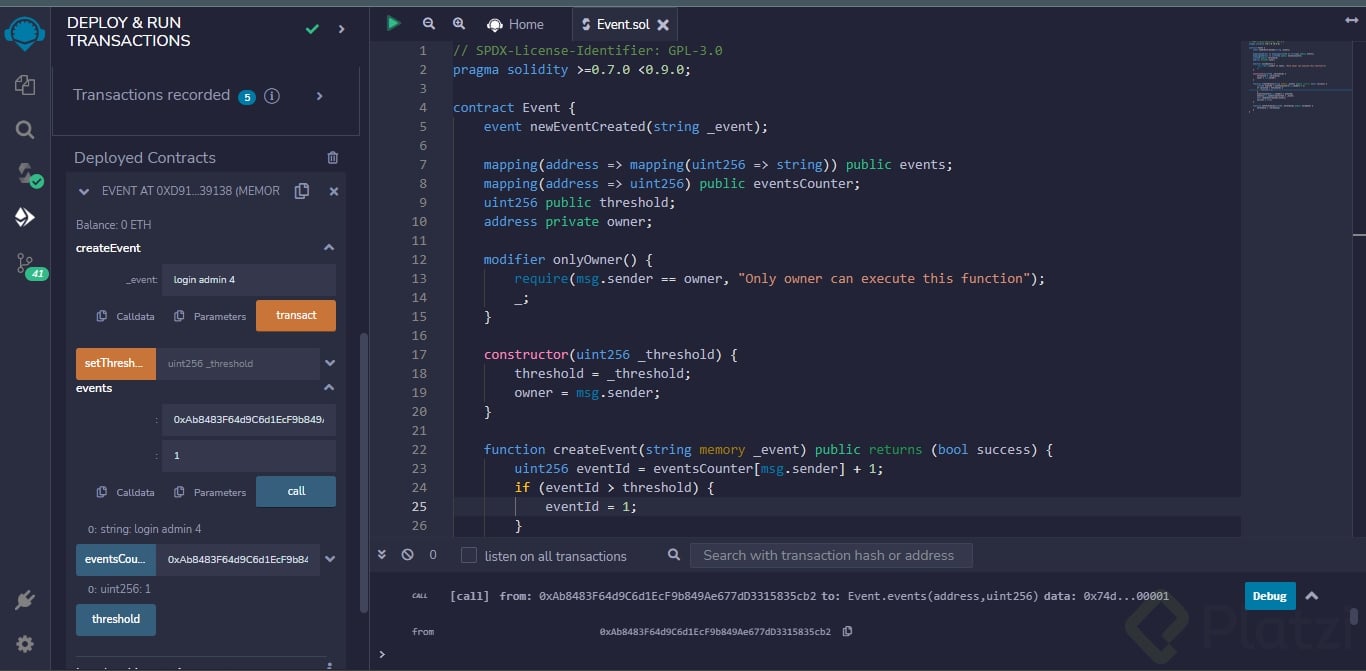
Task: Expand the Transactions recorded section
Action: 320,96
